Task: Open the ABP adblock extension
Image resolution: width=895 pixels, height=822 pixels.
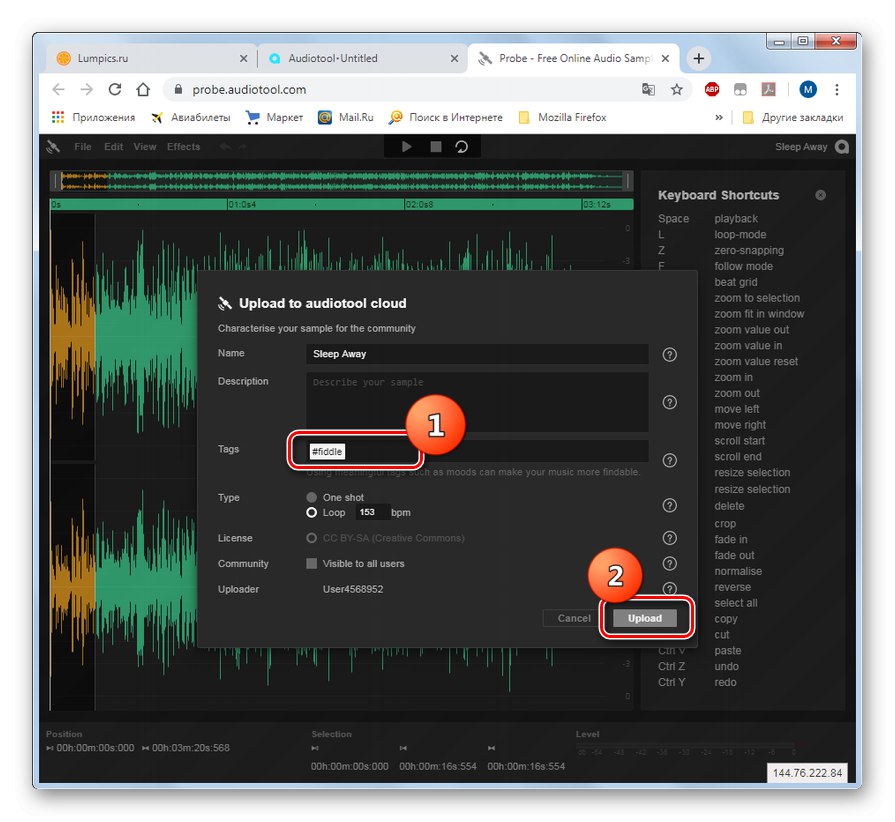Action: point(712,89)
